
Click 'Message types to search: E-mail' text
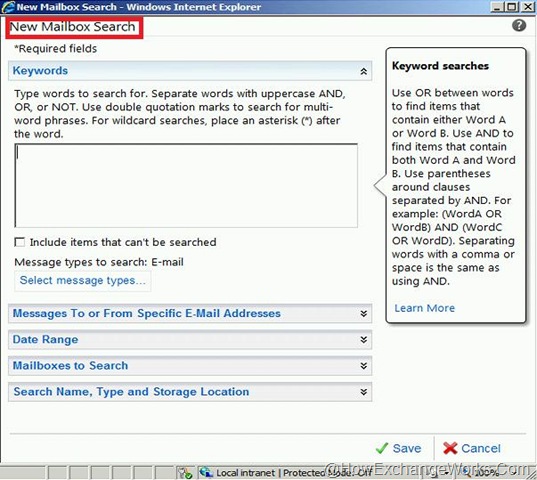point(99,262)
